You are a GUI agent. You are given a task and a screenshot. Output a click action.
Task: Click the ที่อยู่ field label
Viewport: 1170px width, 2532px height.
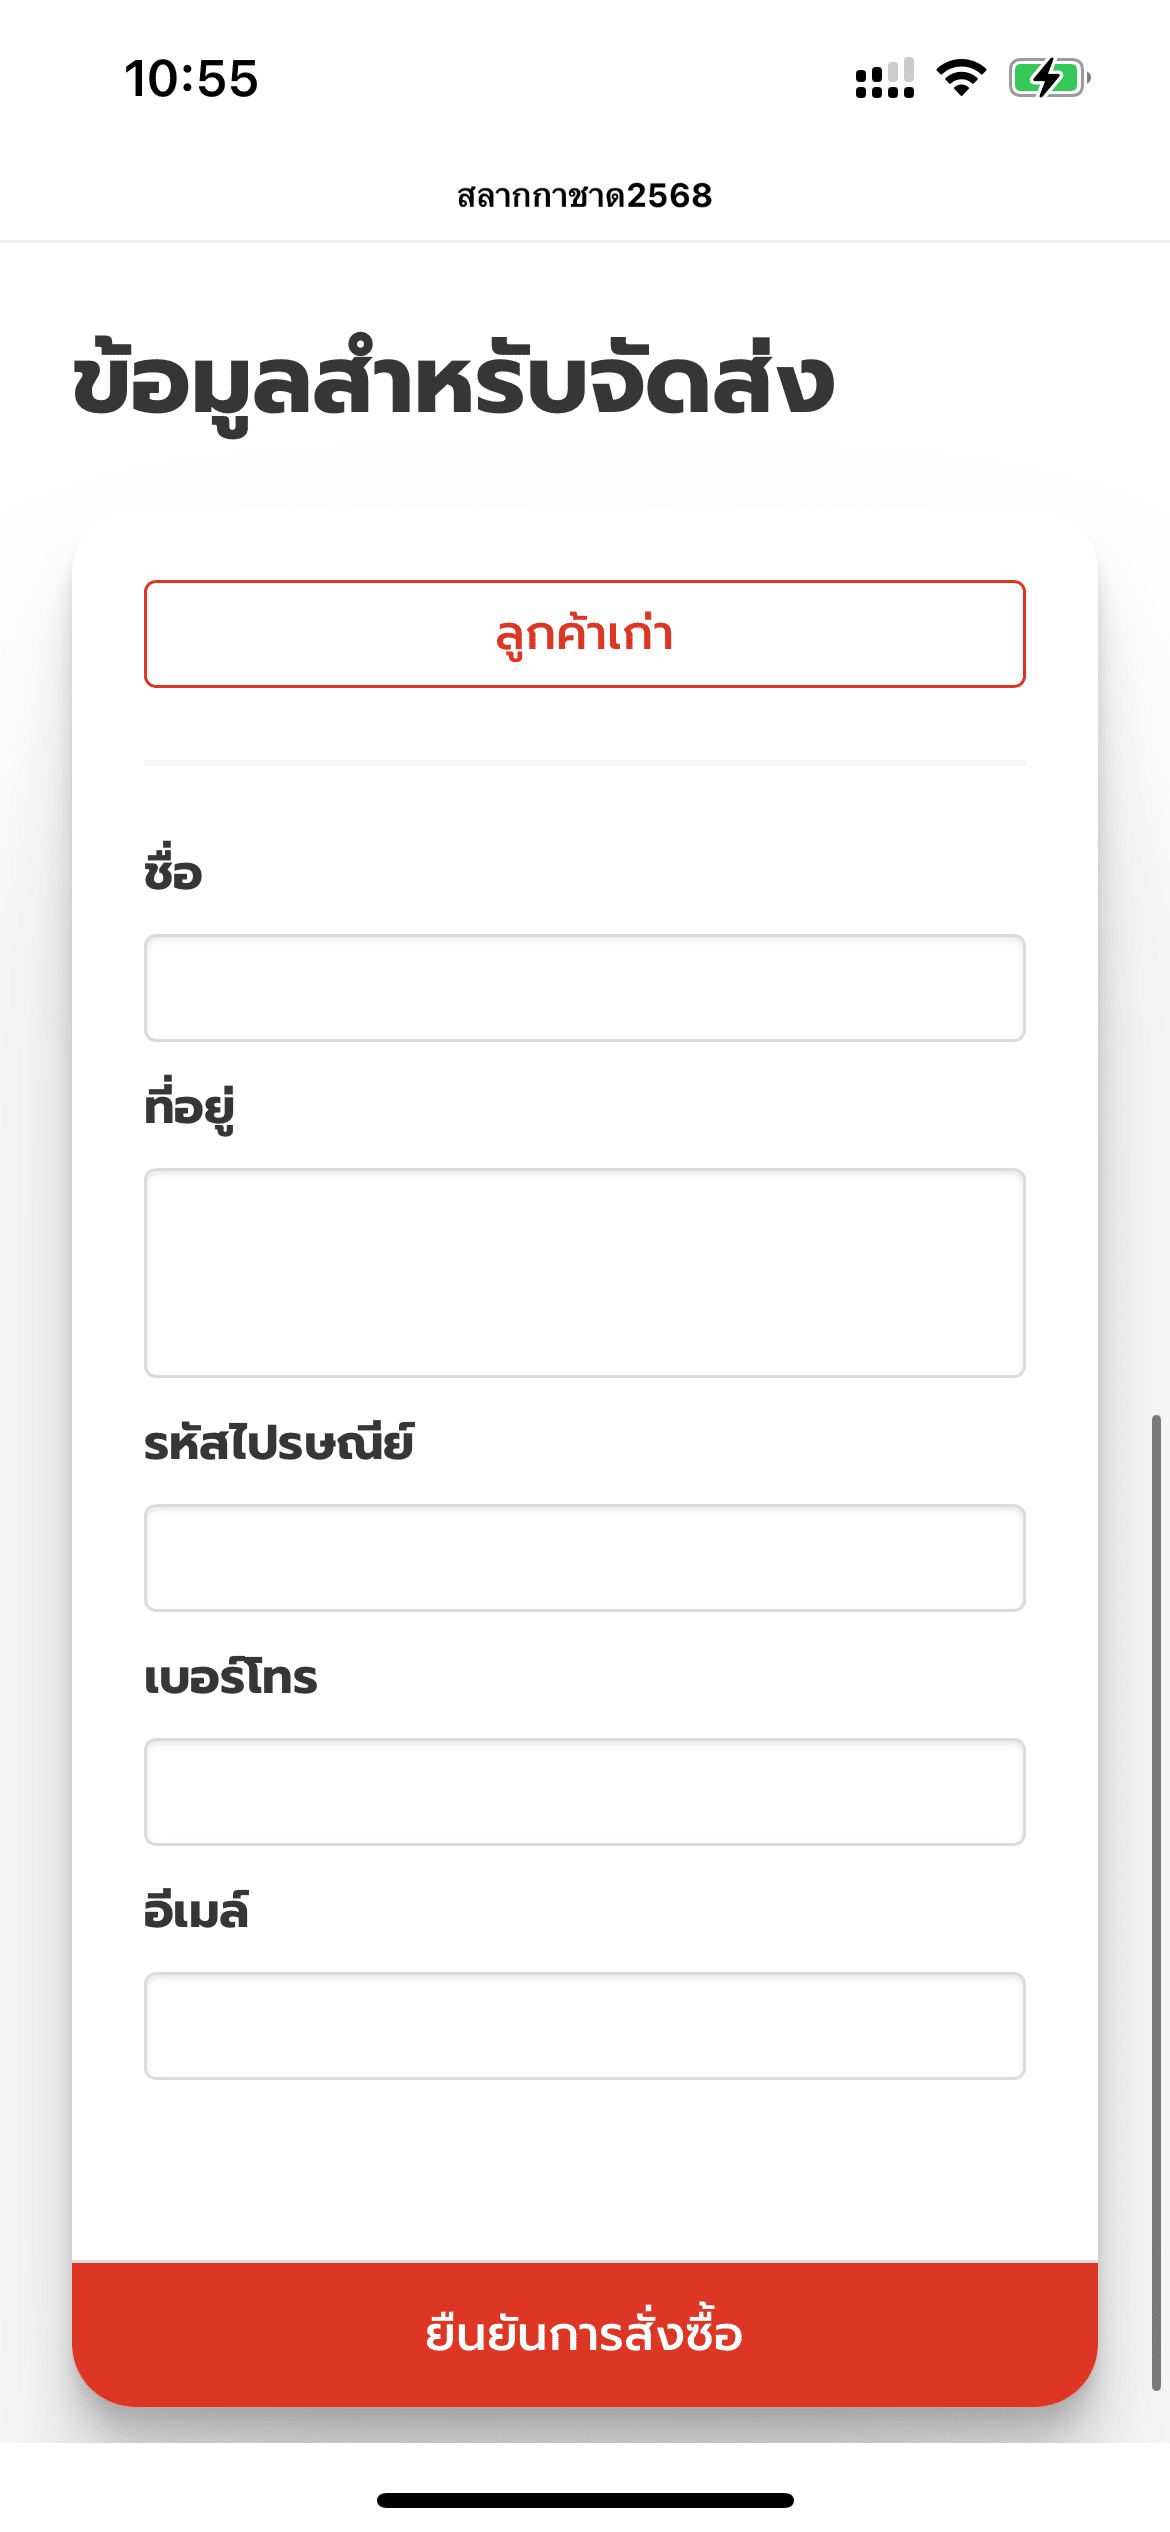tap(189, 1107)
